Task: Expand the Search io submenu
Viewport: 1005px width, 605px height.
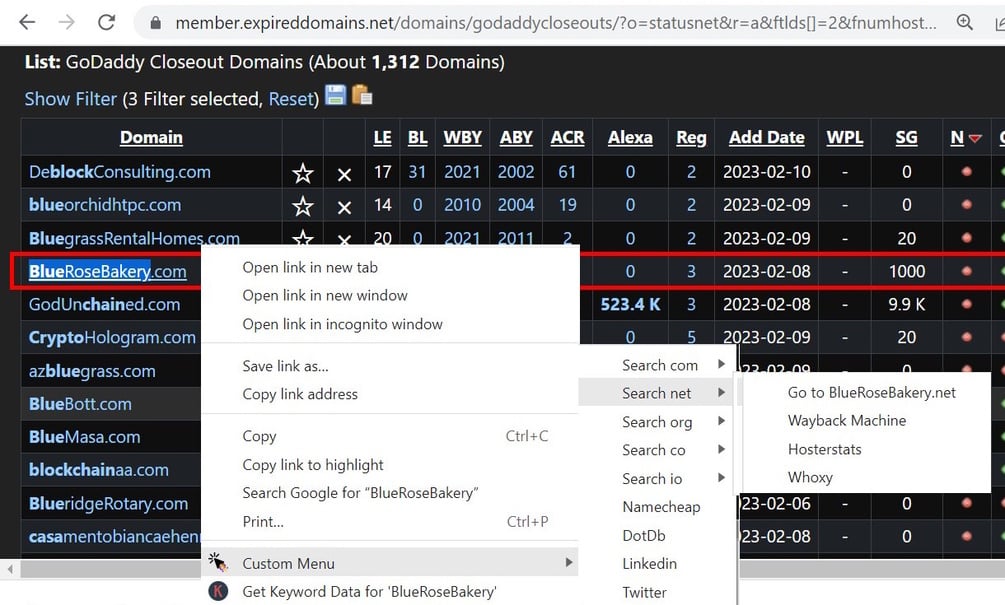Action: tap(721, 477)
